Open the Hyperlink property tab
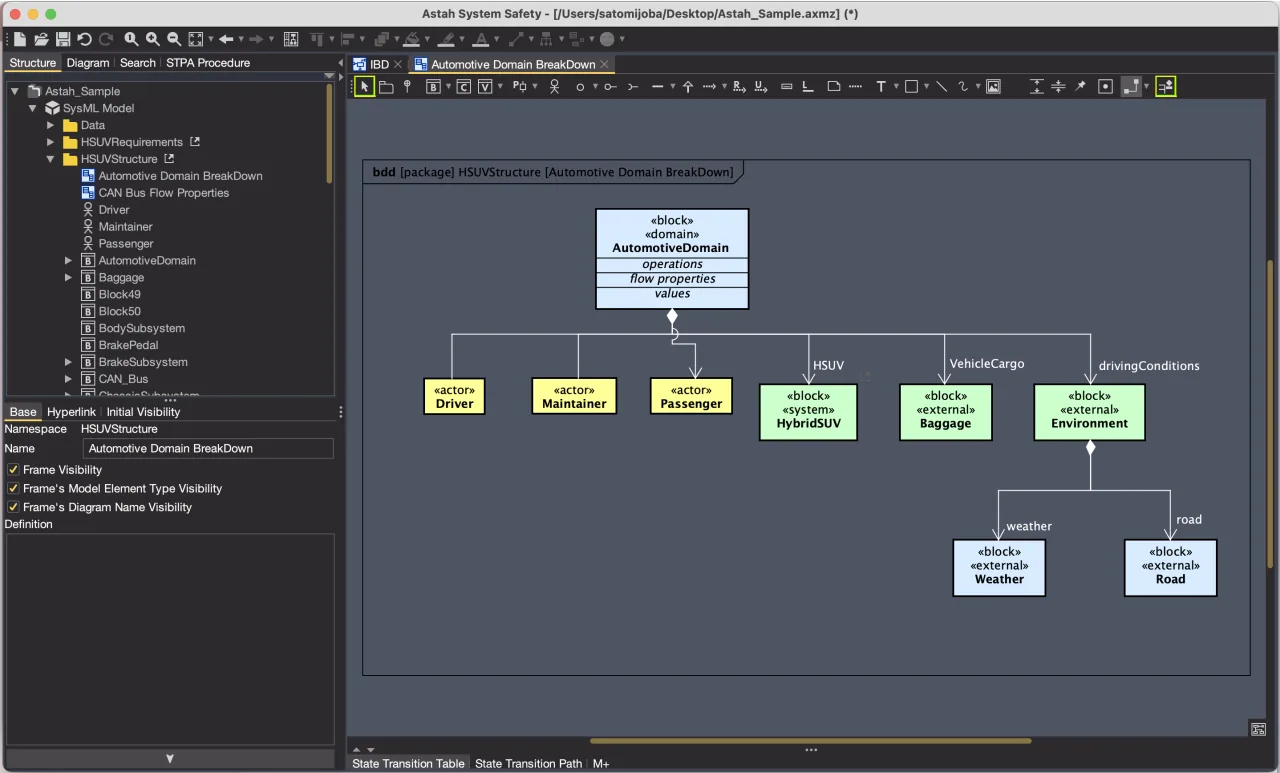Screen dimensions: 1280x773 71,412
